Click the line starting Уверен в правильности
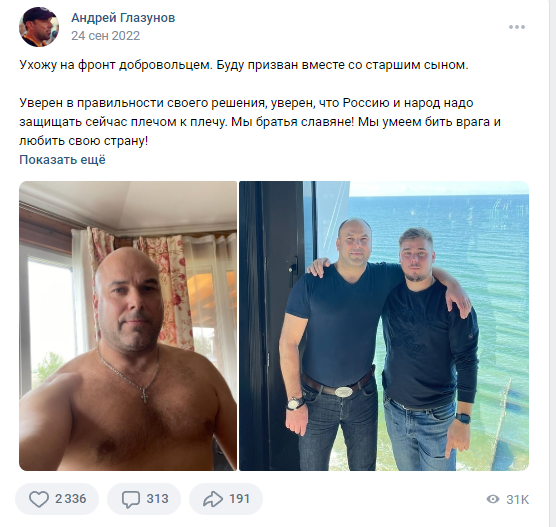 (246, 103)
